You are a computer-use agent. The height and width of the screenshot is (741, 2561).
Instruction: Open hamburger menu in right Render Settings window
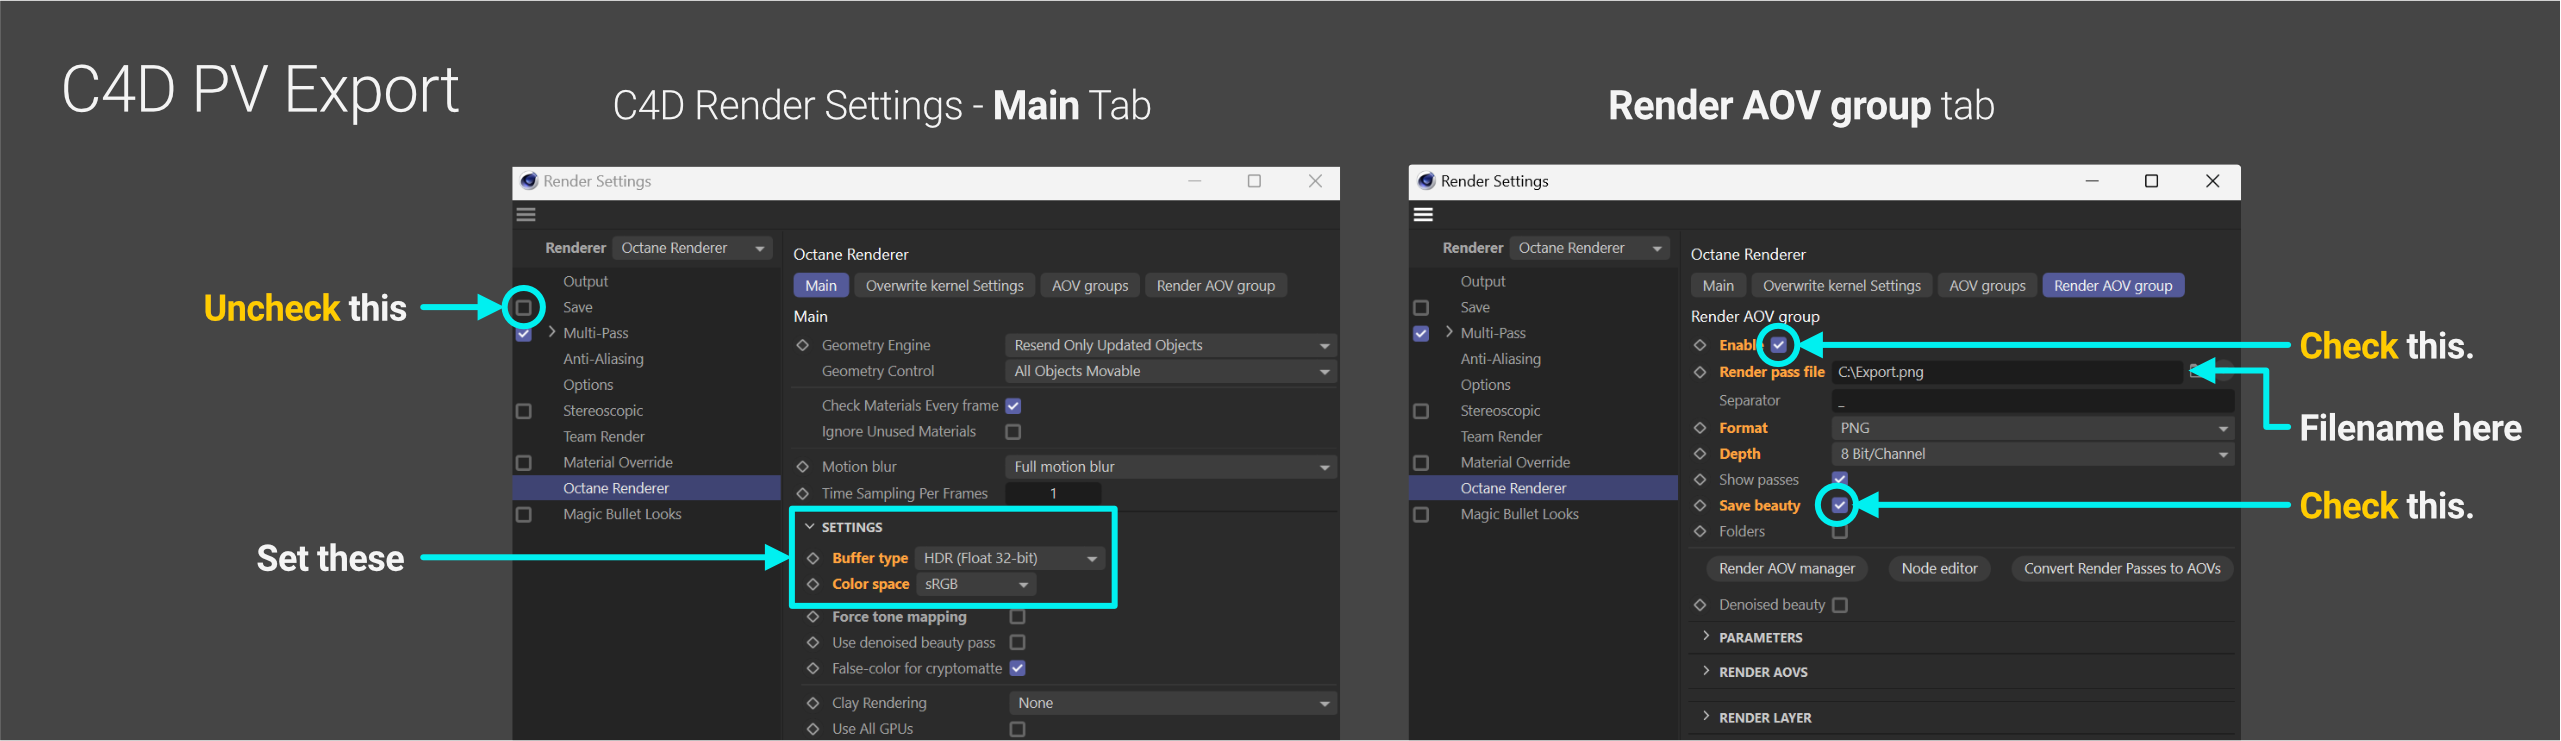1423,214
